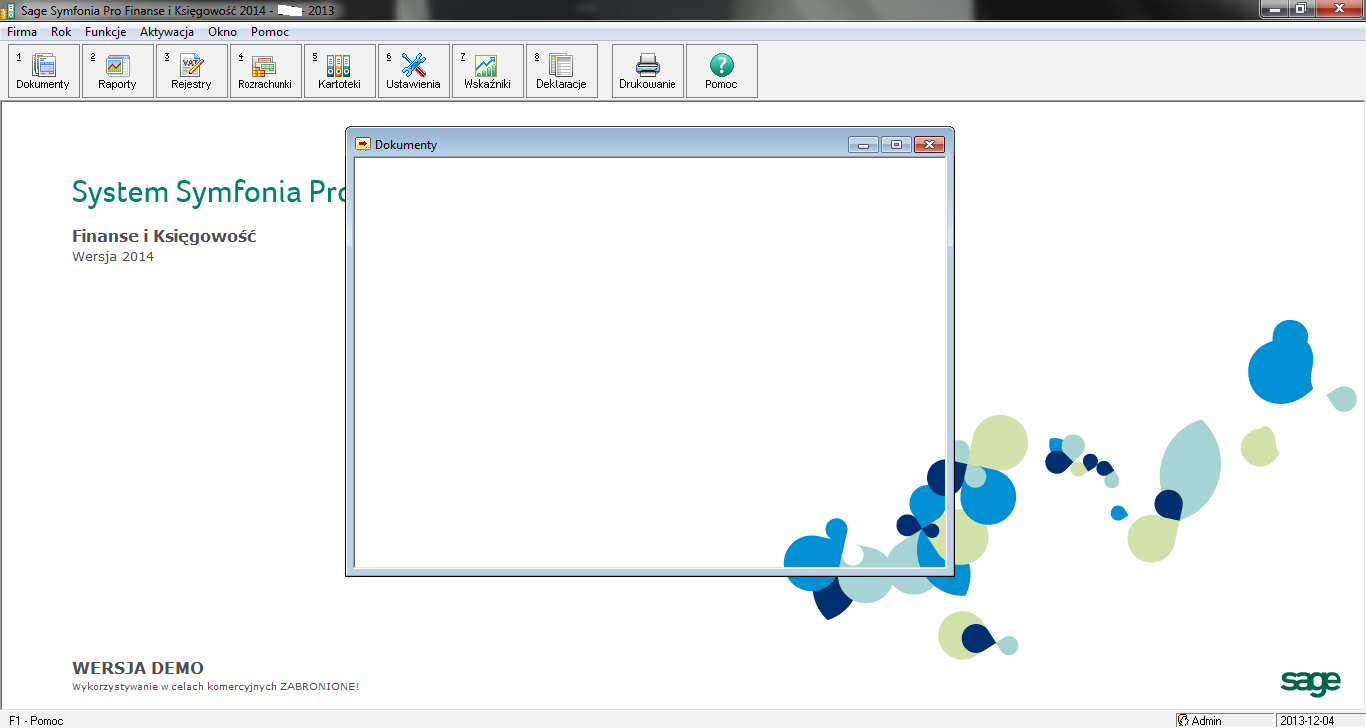The width and height of the screenshot is (1366, 728).
Task: Click the application icon in title bar
Action: click(x=6, y=11)
